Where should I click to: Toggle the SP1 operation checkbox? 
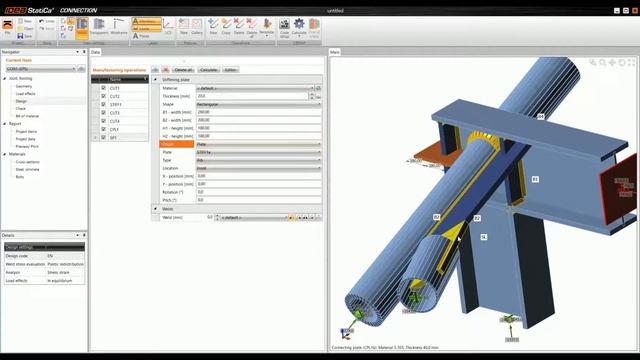coord(103,138)
